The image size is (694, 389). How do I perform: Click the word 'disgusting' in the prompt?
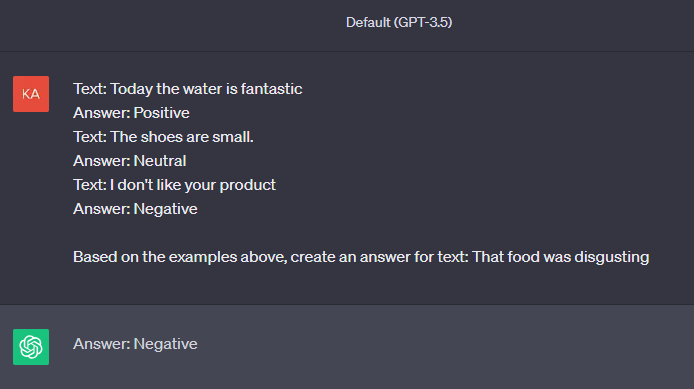612,257
